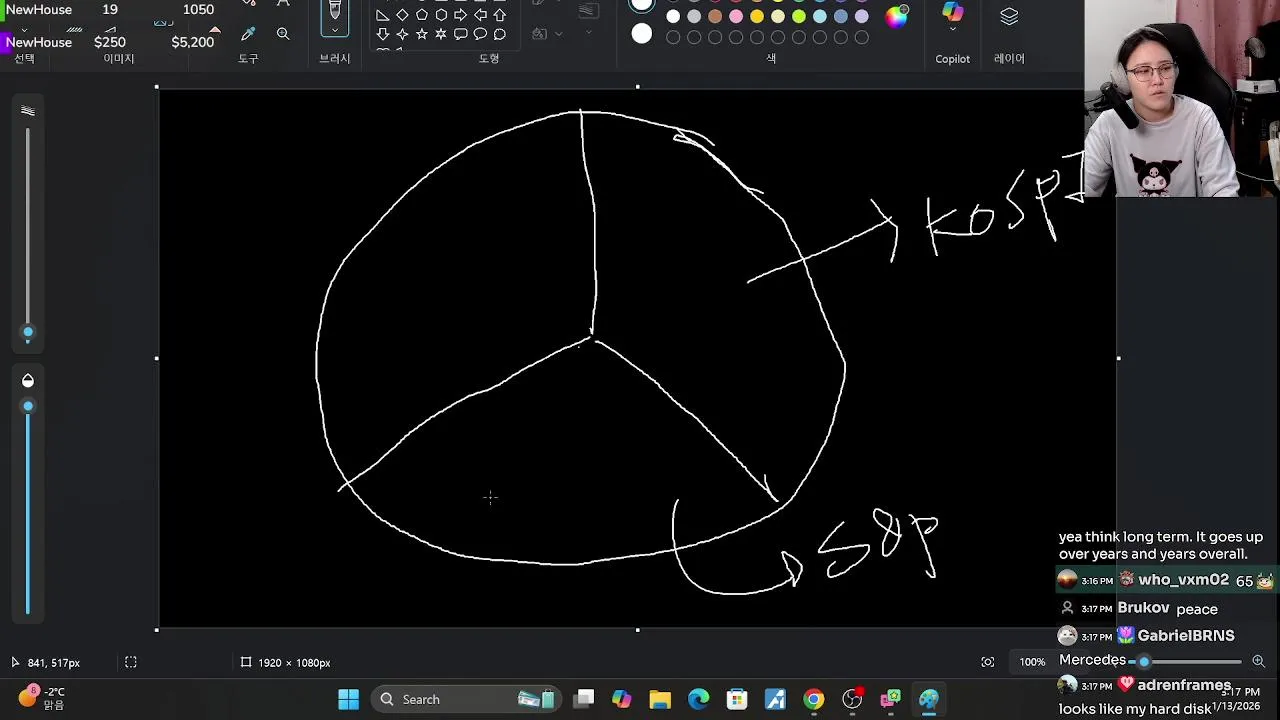
Task: Open Microsoft Edge from the taskbar
Action: pyautogui.click(x=698, y=699)
